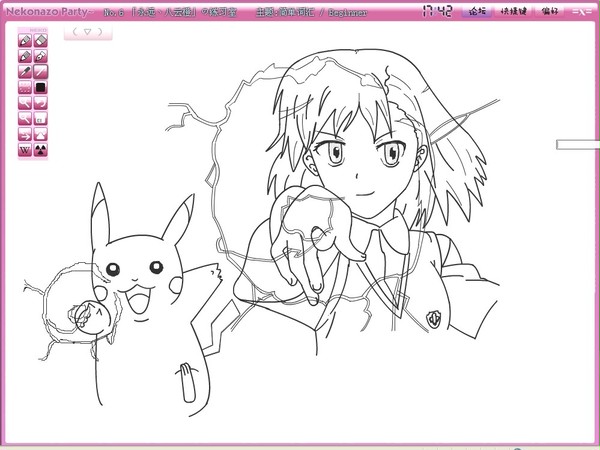The width and height of the screenshot is (600, 450).
Task: Undo the last stroke with curved arrow
Action: [41, 103]
